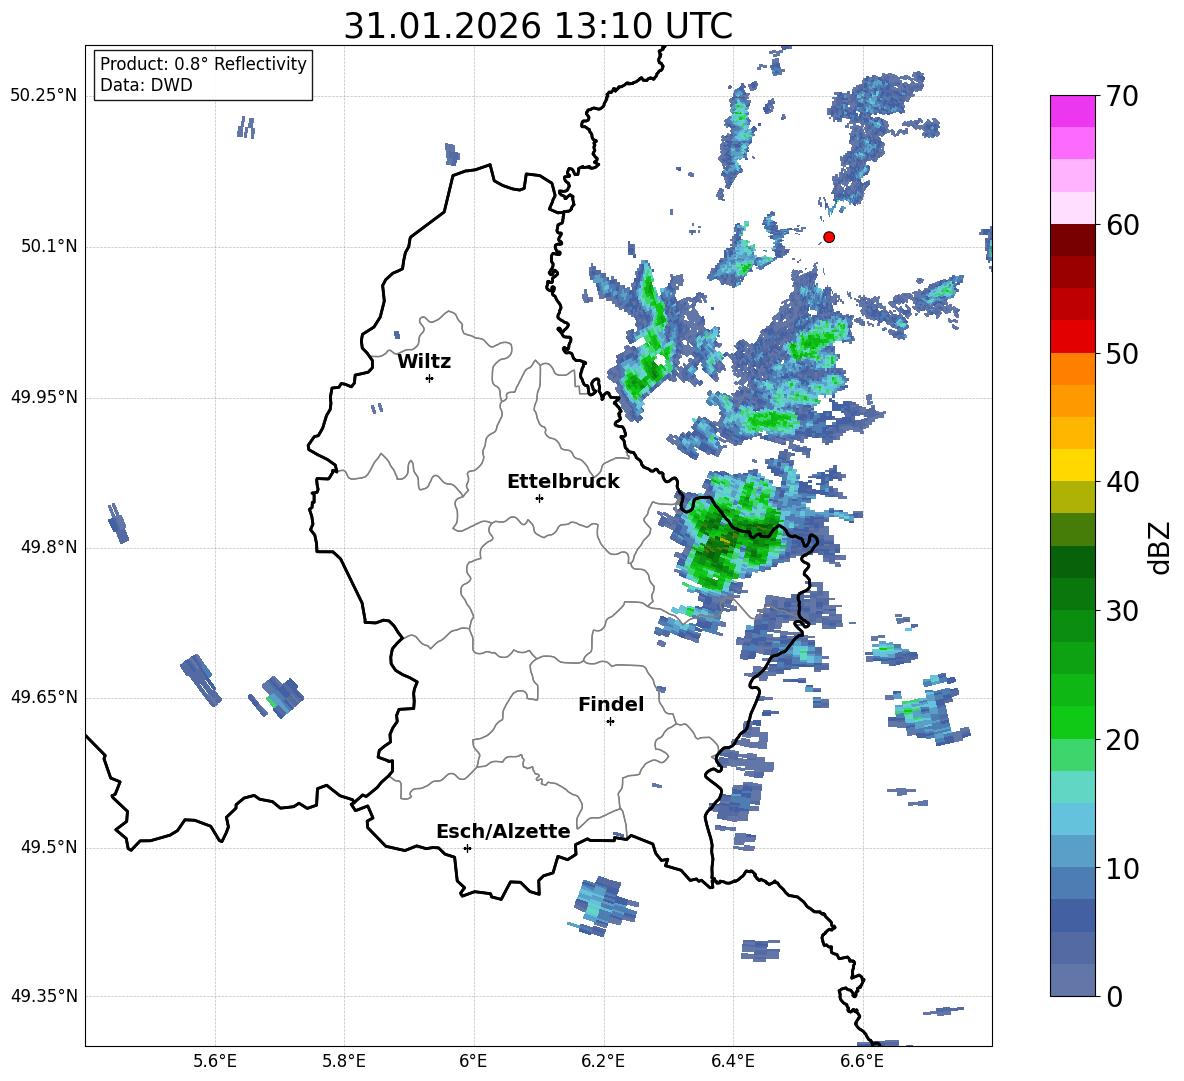Click the colorbar tick value 60
Screen dimensions: 1184x1081
click(1123, 225)
